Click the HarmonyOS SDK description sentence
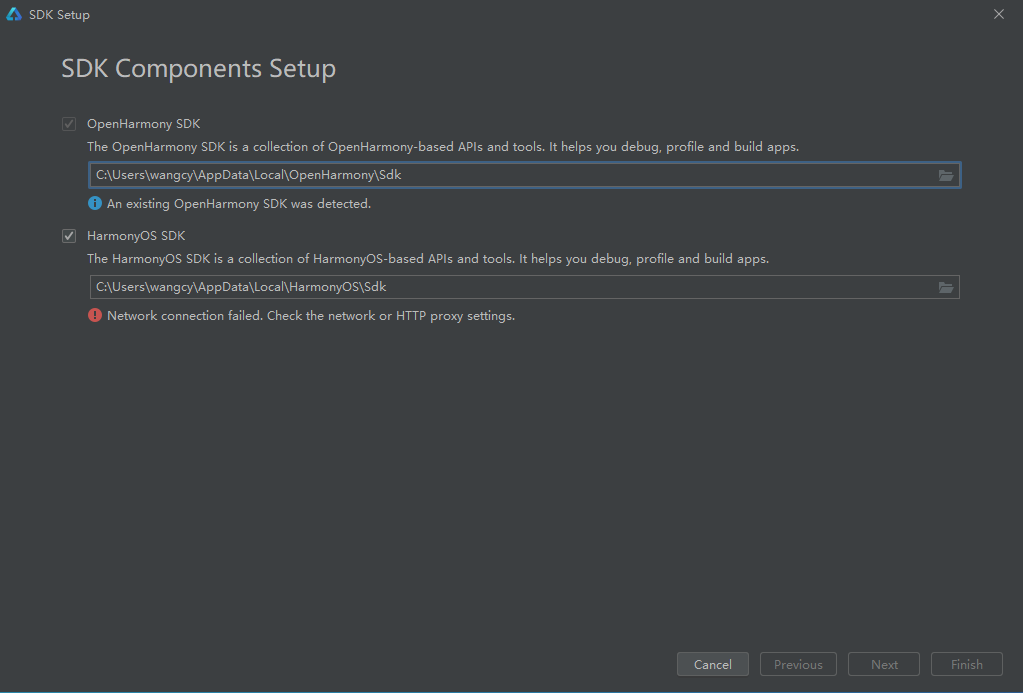1023x693 pixels. point(428,259)
